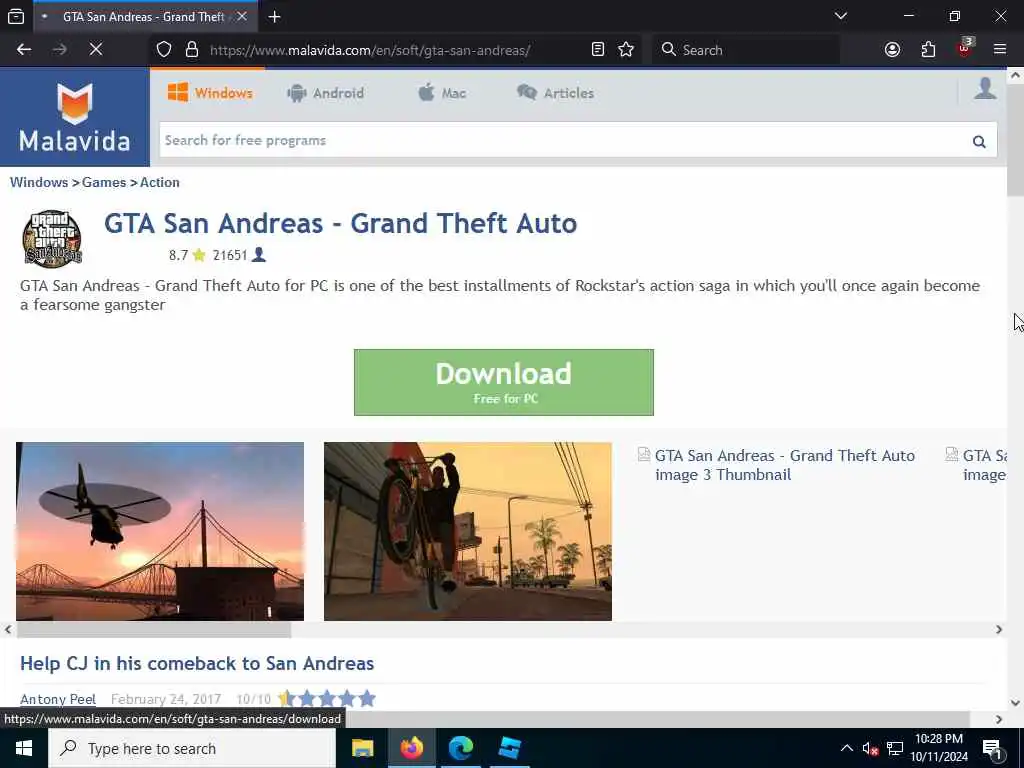Open a new browser tab

click(274, 16)
